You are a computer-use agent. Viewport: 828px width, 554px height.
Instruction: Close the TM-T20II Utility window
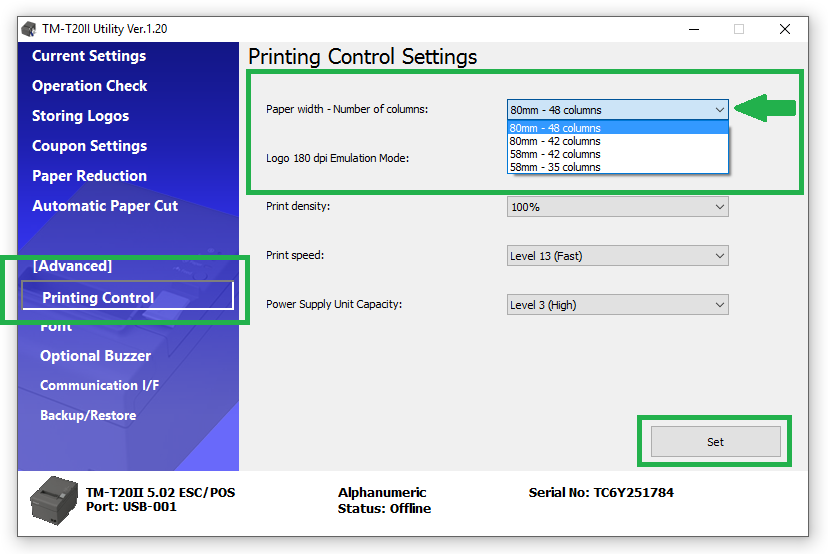(x=785, y=29)
